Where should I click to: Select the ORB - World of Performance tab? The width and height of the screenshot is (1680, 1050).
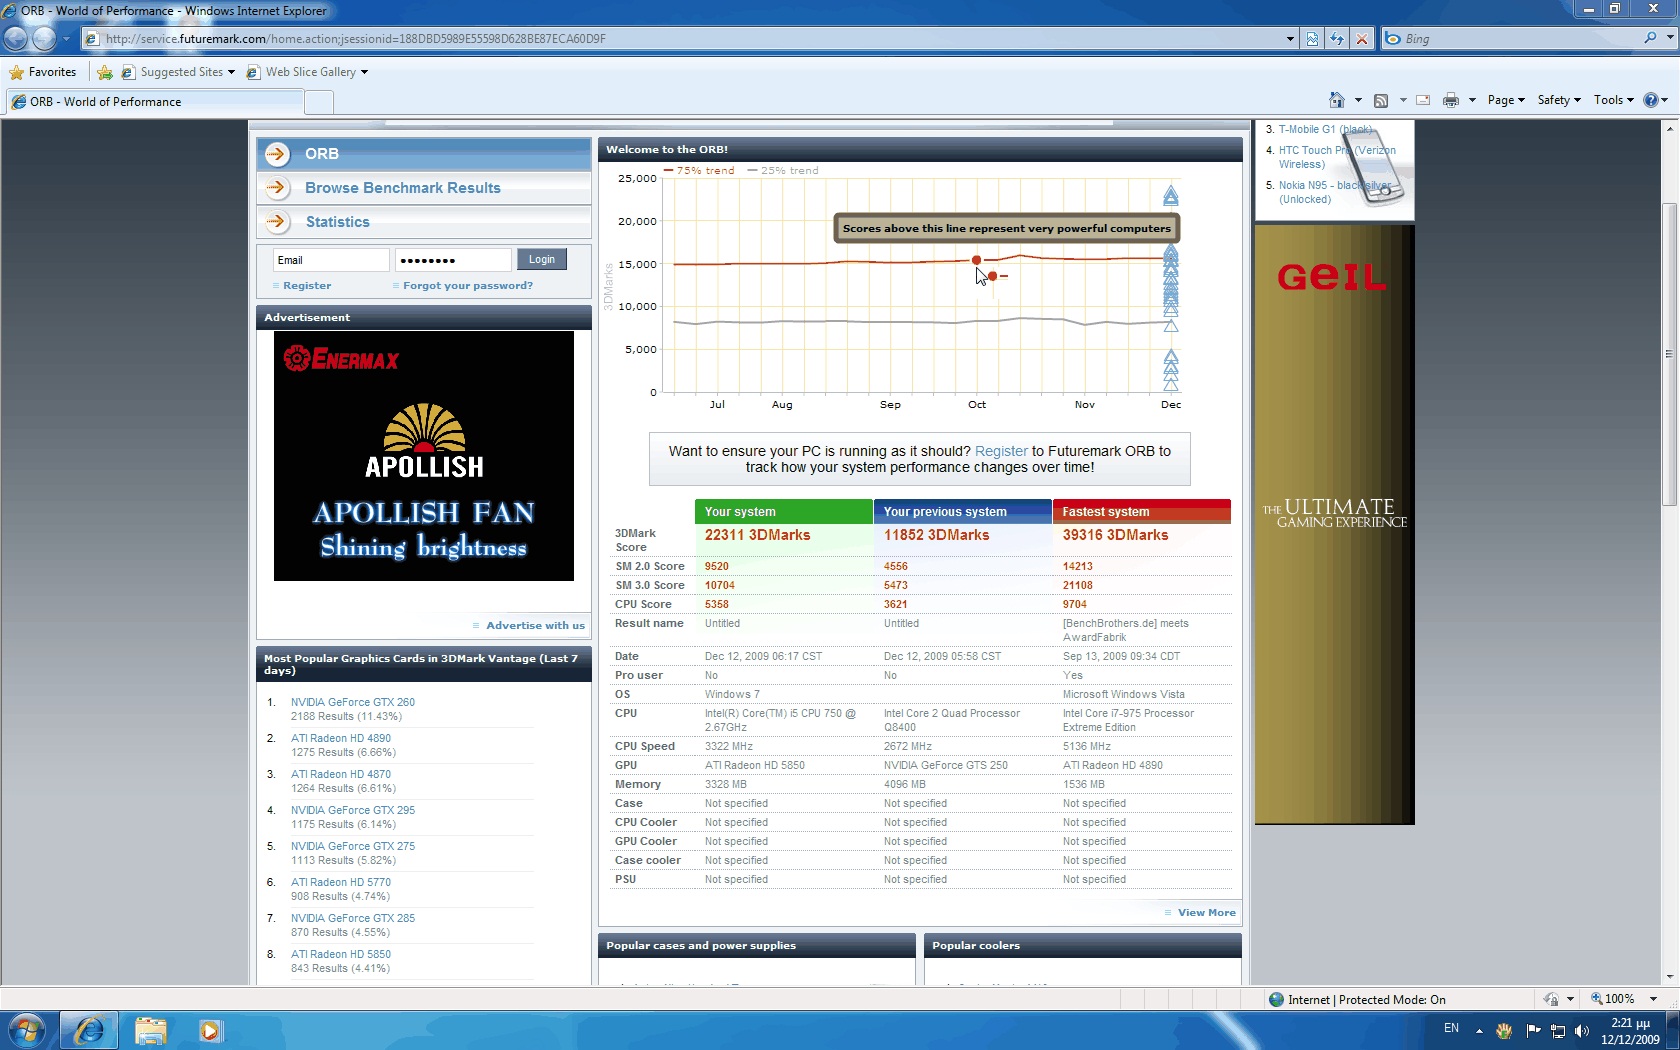(154, 102)
